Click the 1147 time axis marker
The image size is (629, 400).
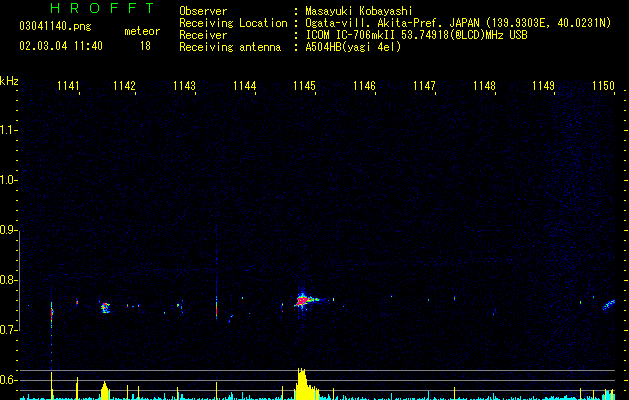(424, 86)
